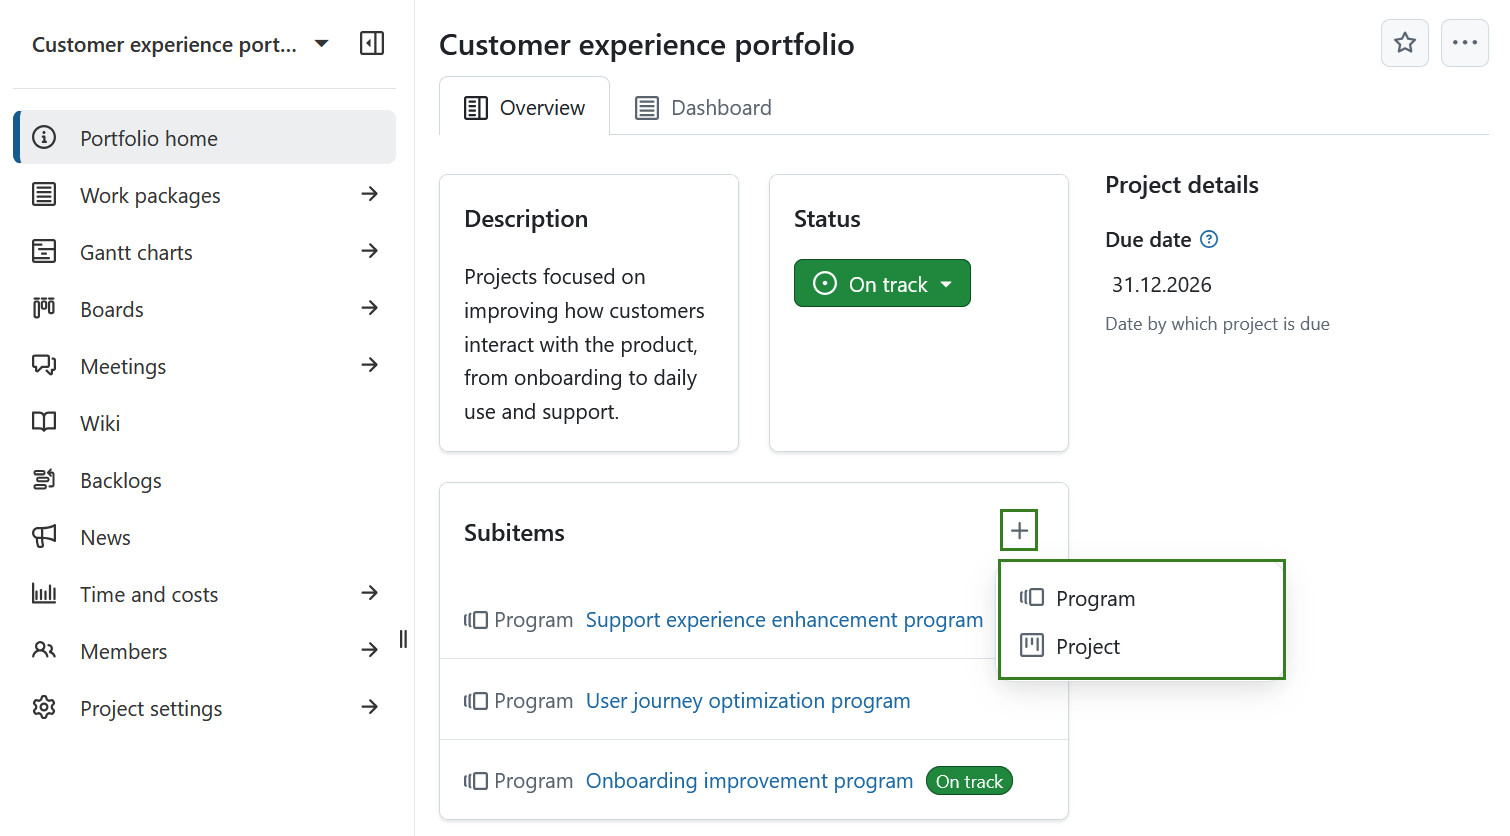Viewport: 1510px width, 836px height.
Task: Open the more options ellipsis menu
Action: [x=1464, y=43]
